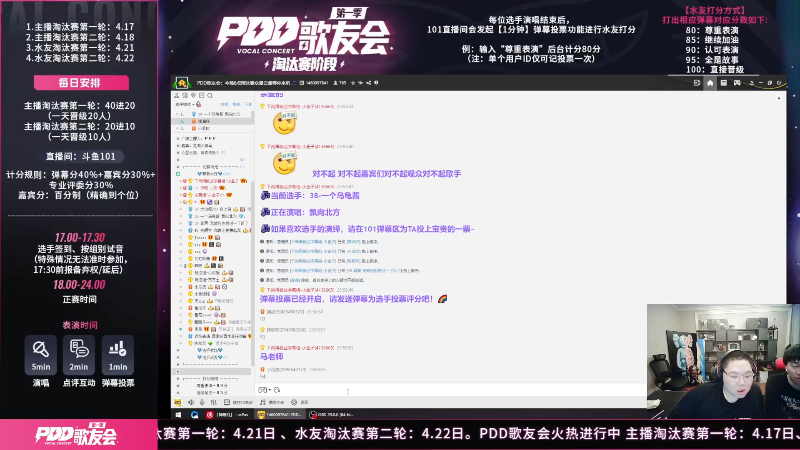The width and height of the screenshot is (800, 450).
Task: Click the search magnifier above the channel list
Action: click(x=210, y=95)
